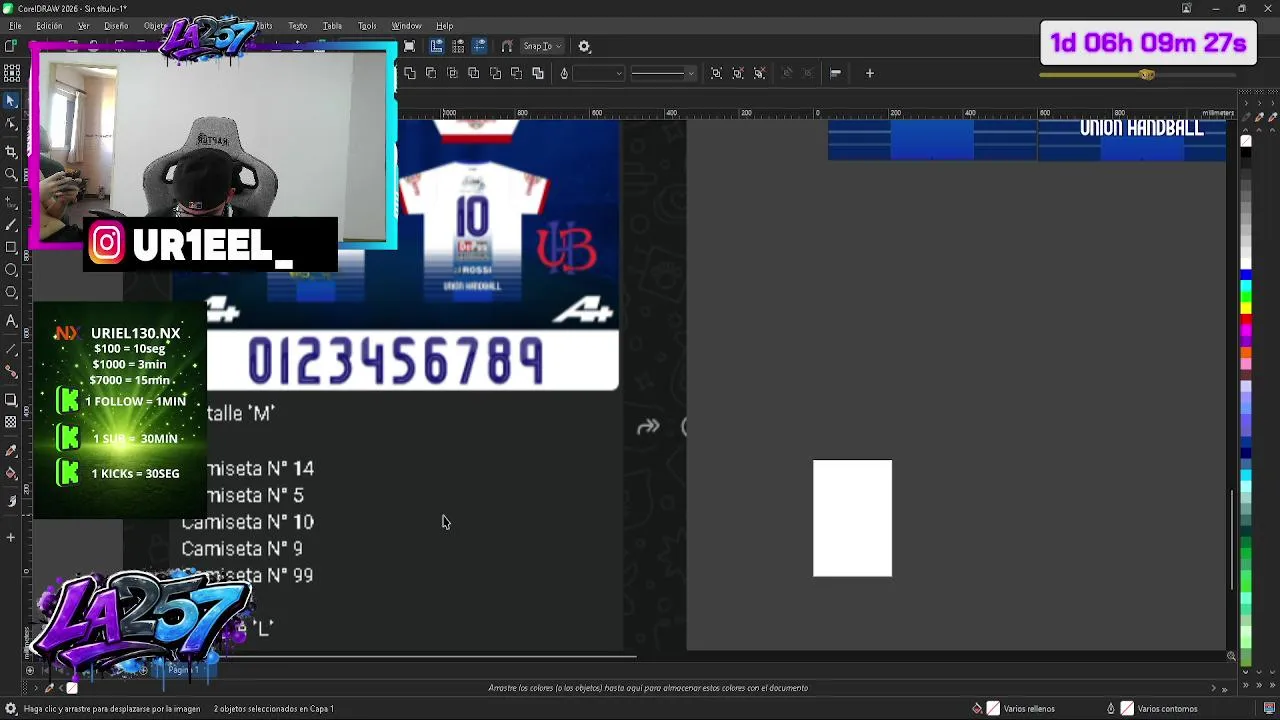Click the 'Camiseta N° 10' text
Screen dimensions: 1280x720
pyautogui.click(x=247, y=522)
